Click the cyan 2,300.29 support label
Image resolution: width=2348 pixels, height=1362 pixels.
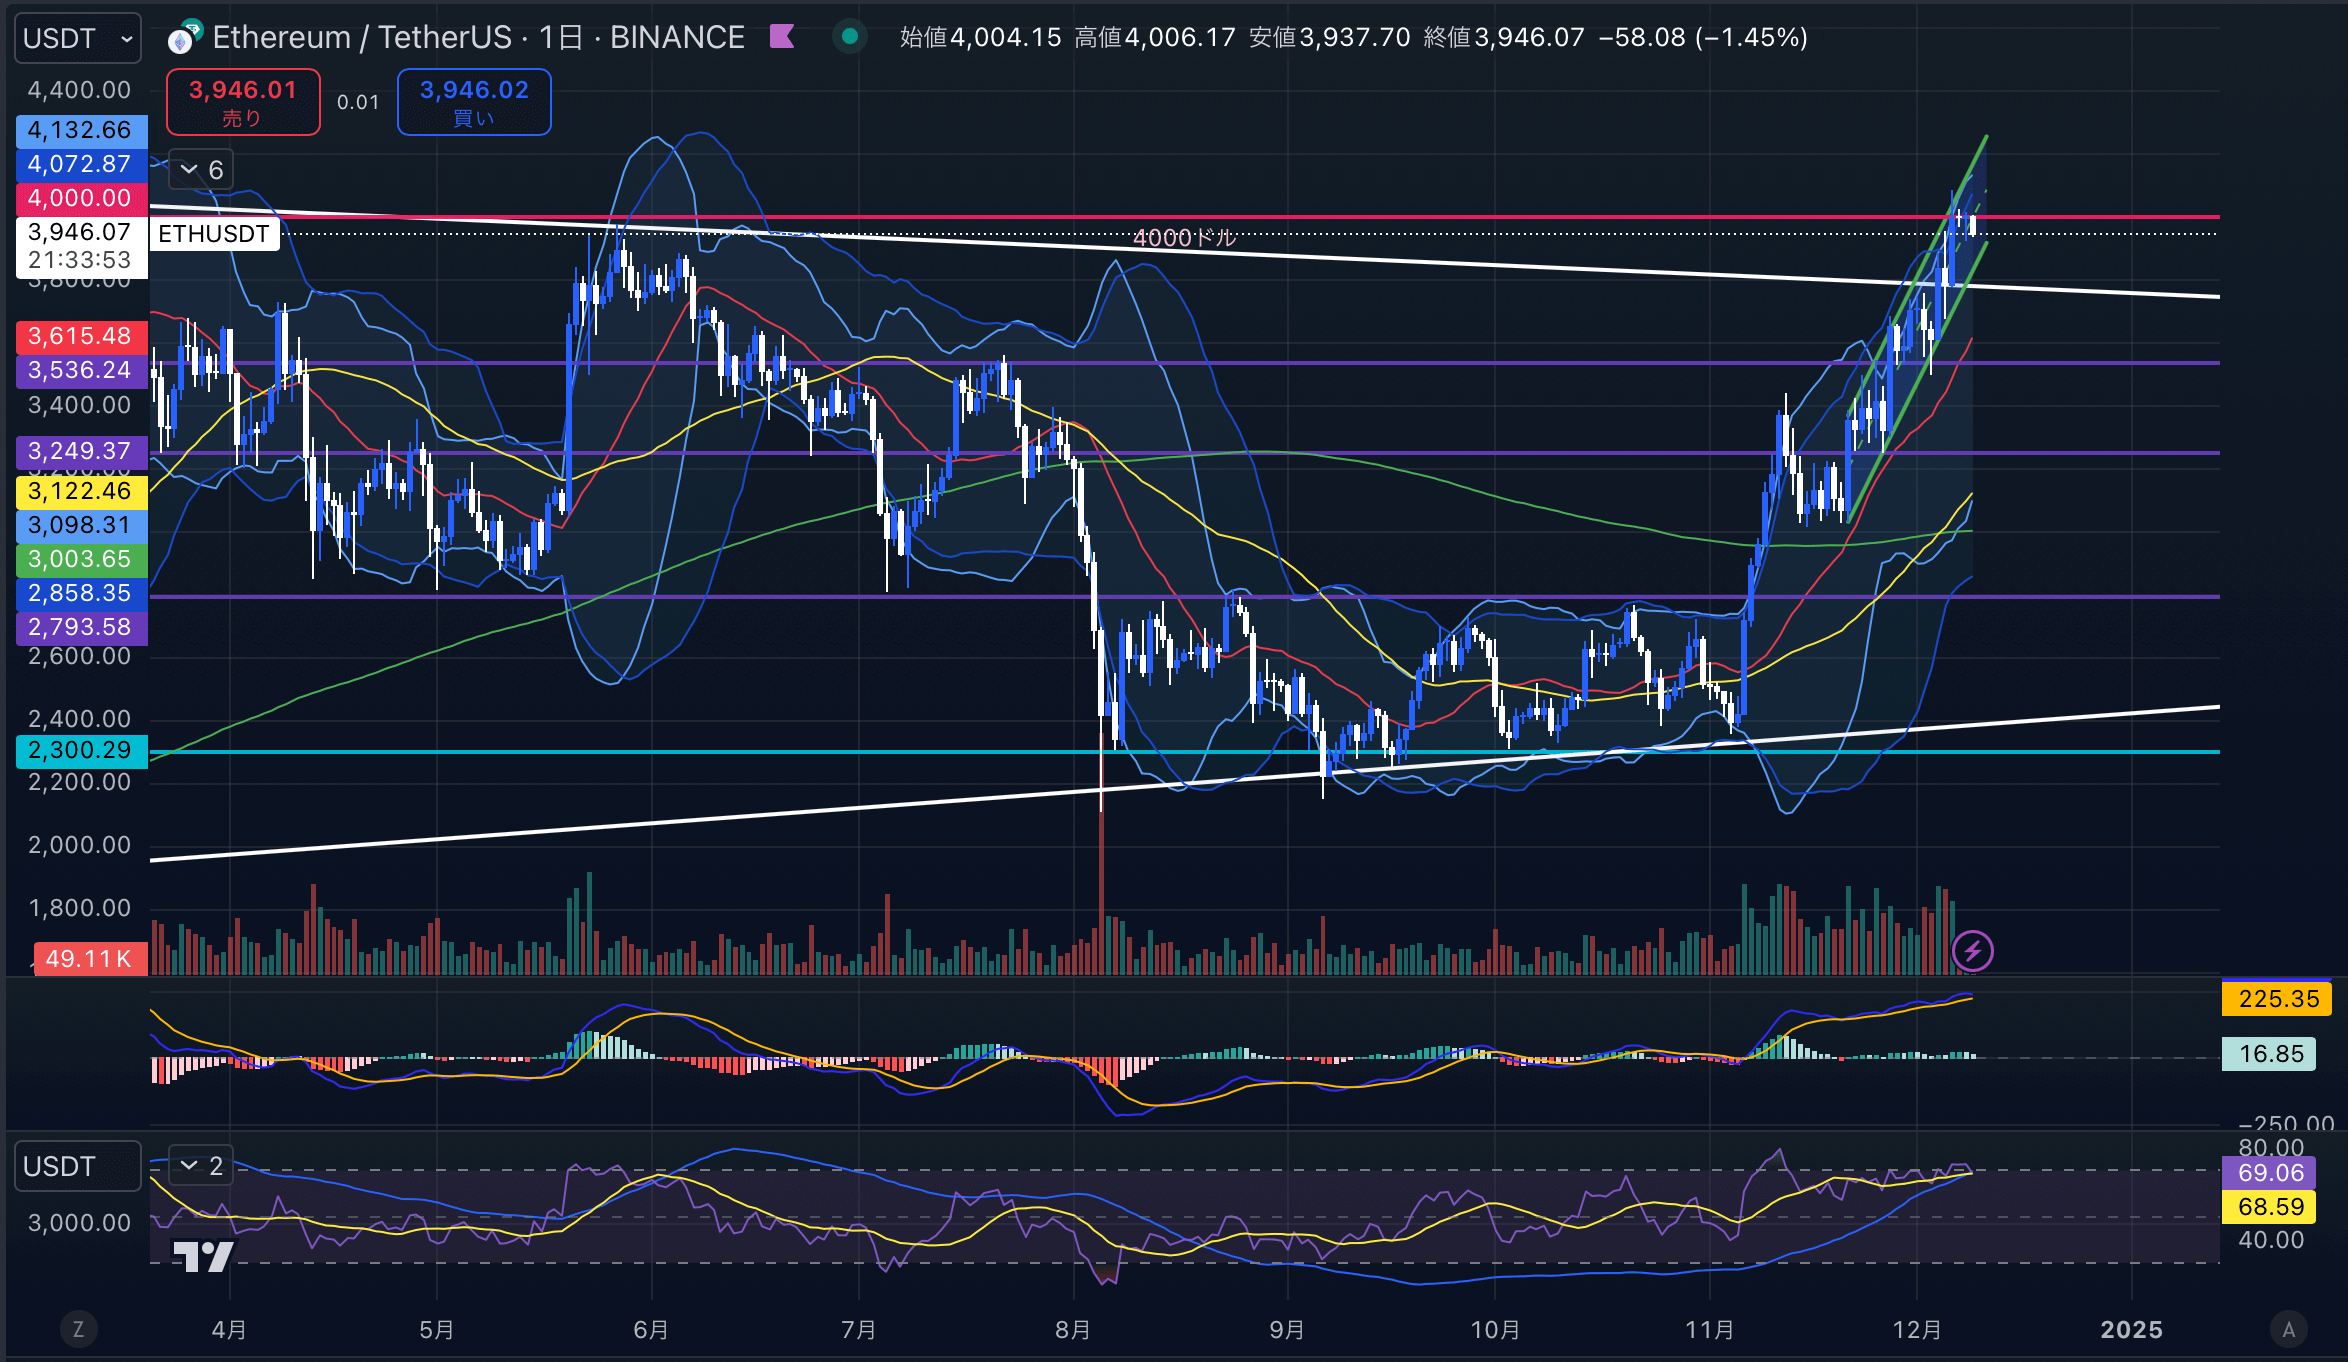click(81, 750)
